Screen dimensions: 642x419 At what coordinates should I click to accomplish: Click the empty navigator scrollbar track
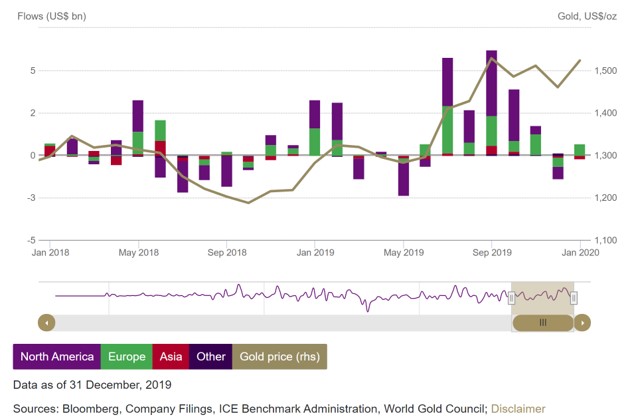pyautogui.click(x=283, y=323)
